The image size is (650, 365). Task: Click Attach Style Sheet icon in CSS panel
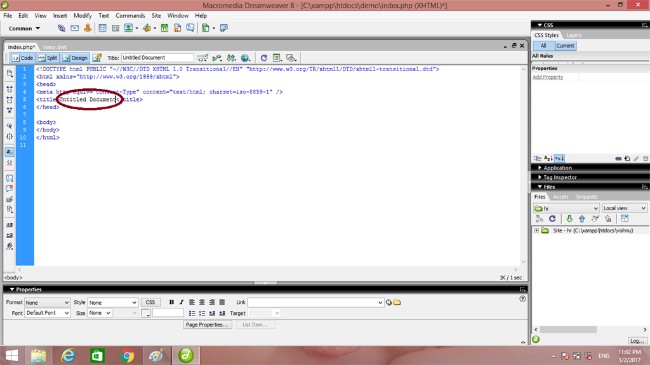618,158
